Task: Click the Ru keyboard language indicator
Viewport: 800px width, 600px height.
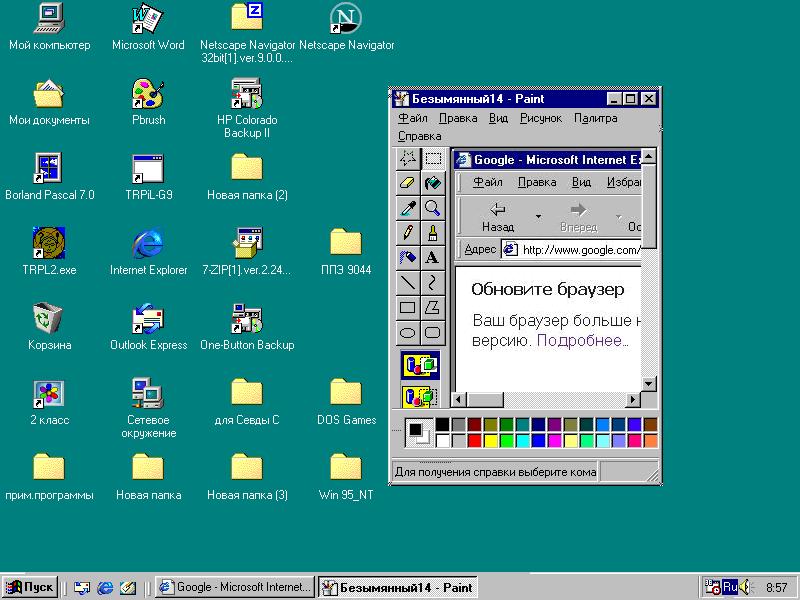Action: [x=730, y=587]
